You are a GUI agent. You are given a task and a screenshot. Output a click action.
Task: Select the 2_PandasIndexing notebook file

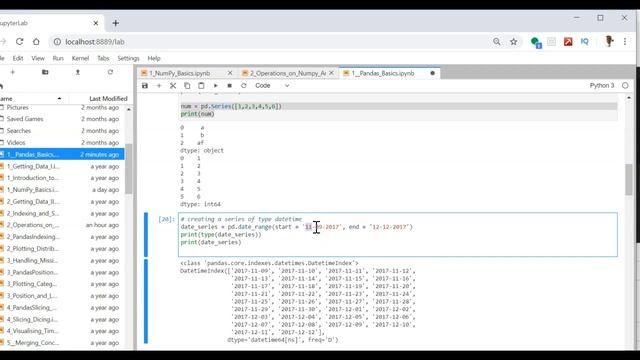coord(62,237)
